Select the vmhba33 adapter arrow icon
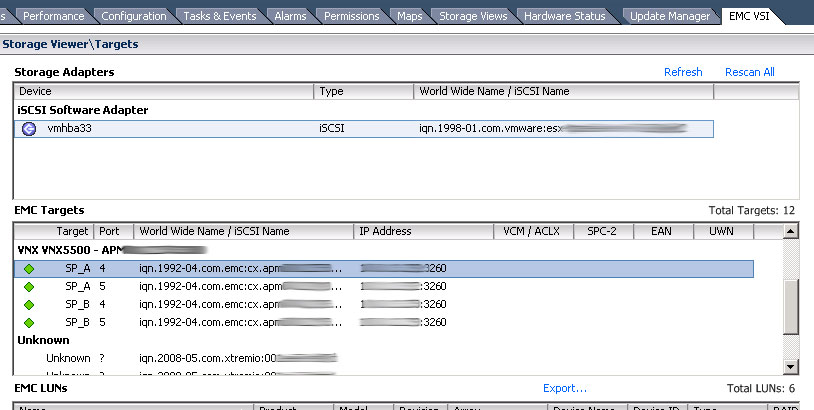The height and width of the screenshot is (410, 814). click(29, 129)
